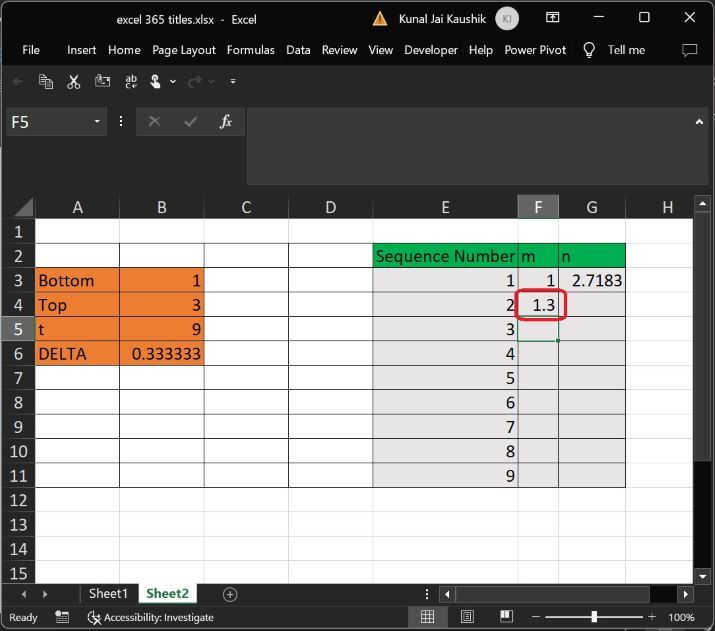Switch to Normal view in status bar

point(427,617)
